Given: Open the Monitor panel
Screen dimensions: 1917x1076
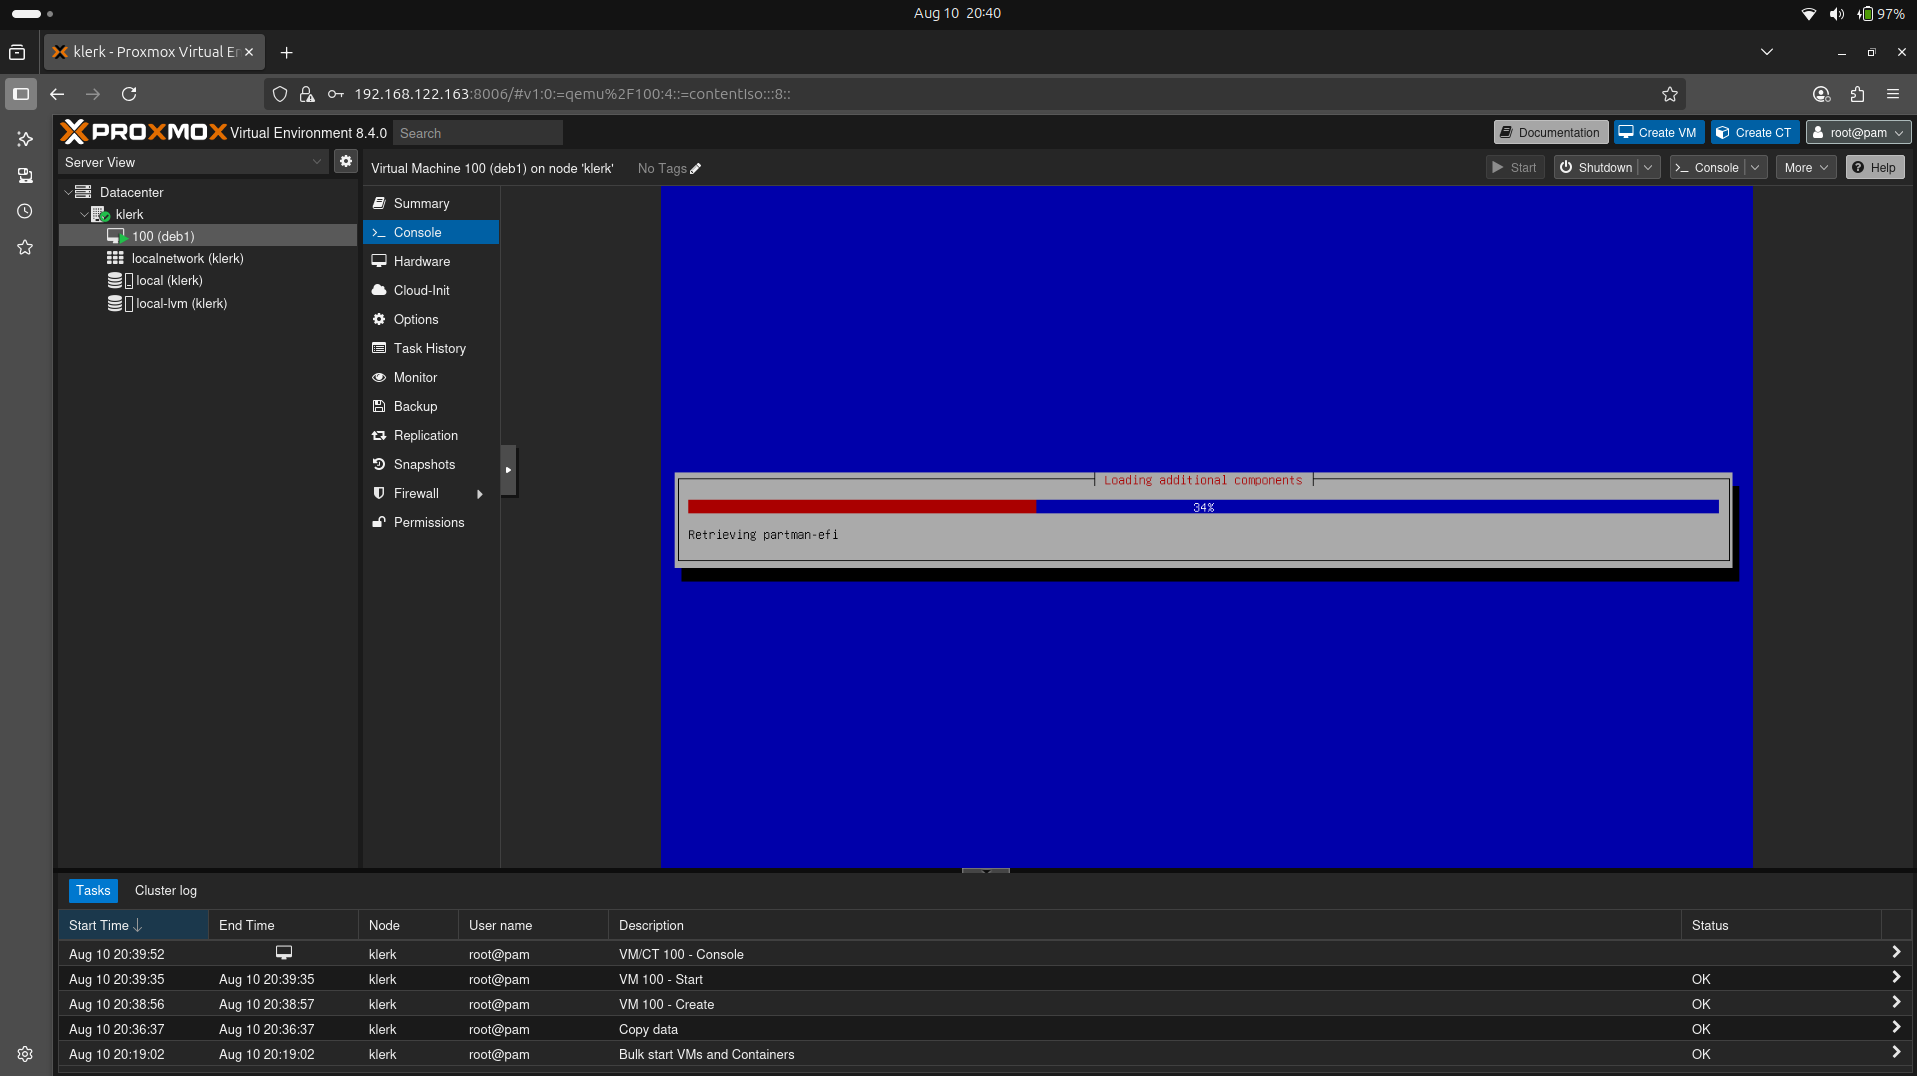Looking at the screenshot, I should [x=415, y=377].
